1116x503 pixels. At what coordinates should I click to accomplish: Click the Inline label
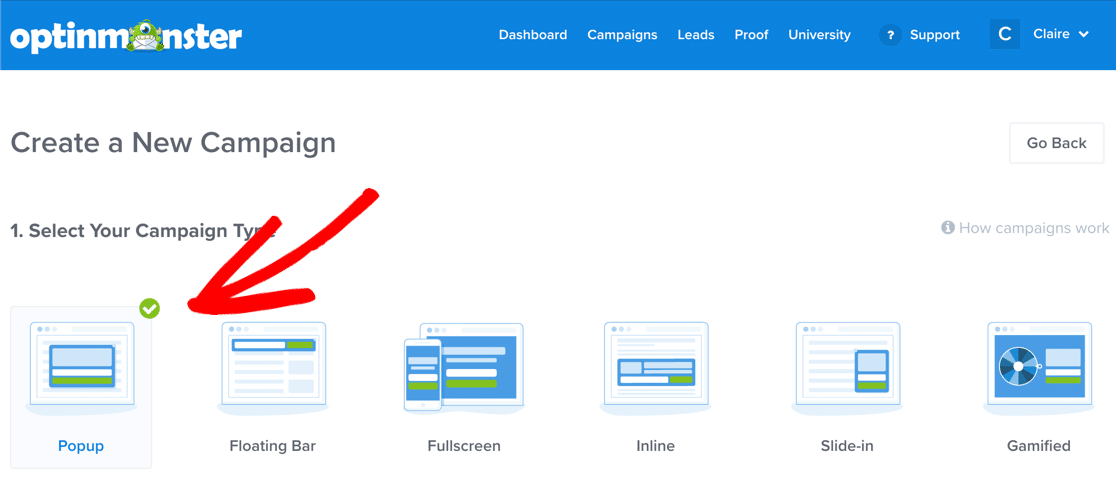pyautogui.click(x=656, y=447)
